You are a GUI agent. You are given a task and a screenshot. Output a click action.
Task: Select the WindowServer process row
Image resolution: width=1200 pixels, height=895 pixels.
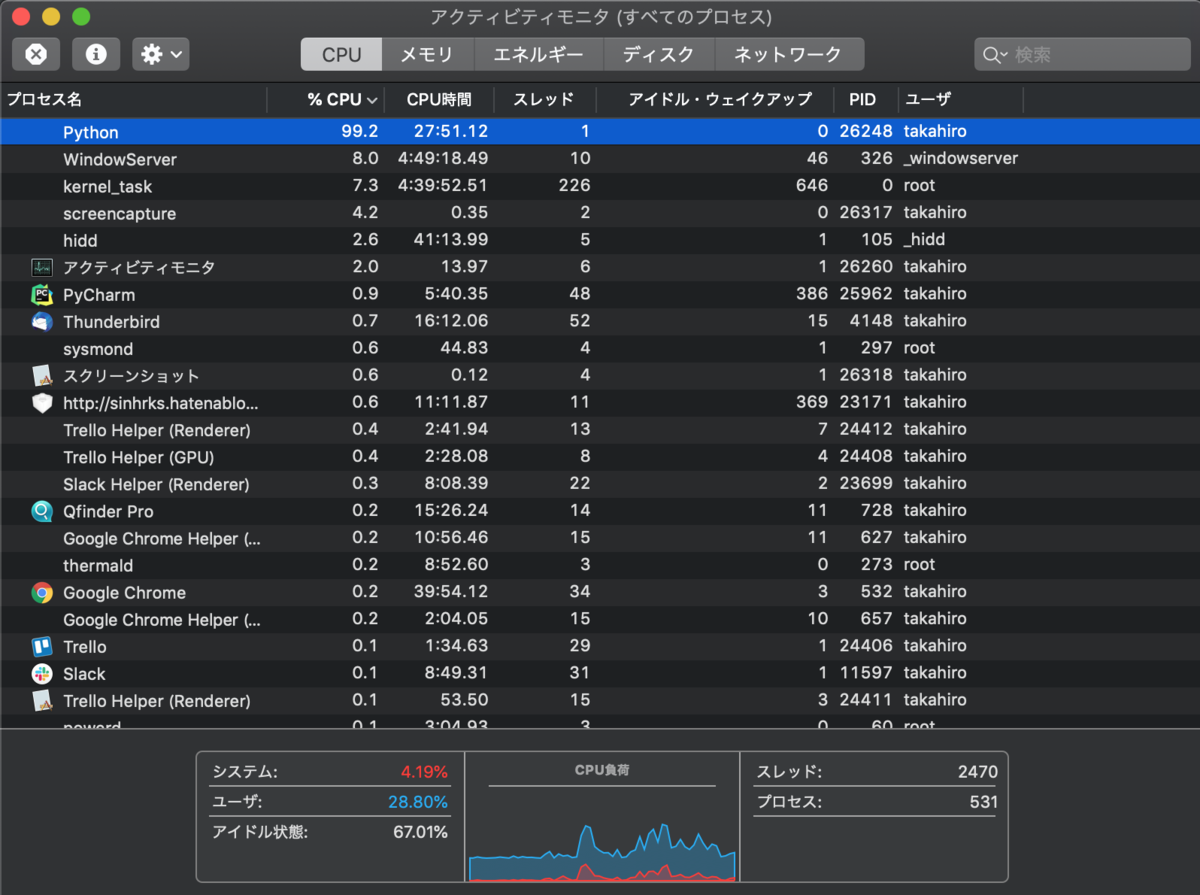coord(600,159)
